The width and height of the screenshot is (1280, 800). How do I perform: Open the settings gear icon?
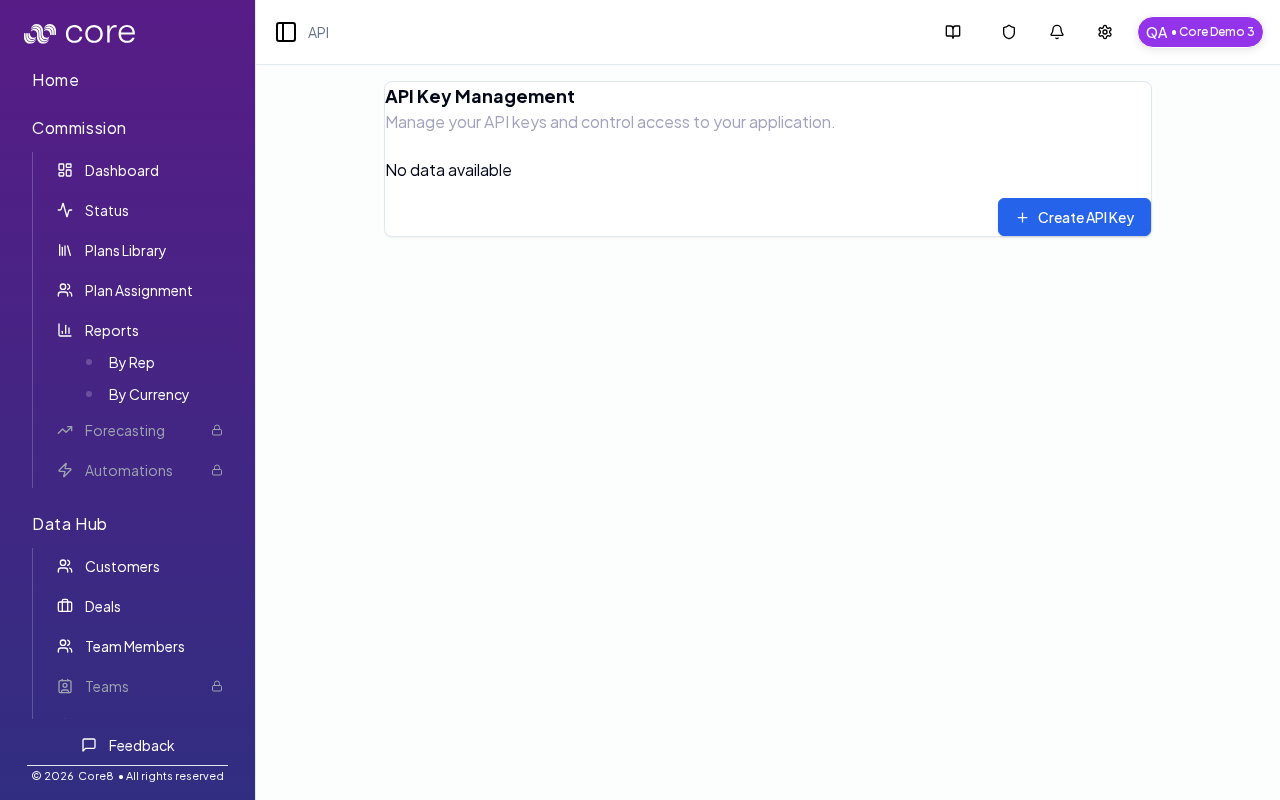point(1105,32)
